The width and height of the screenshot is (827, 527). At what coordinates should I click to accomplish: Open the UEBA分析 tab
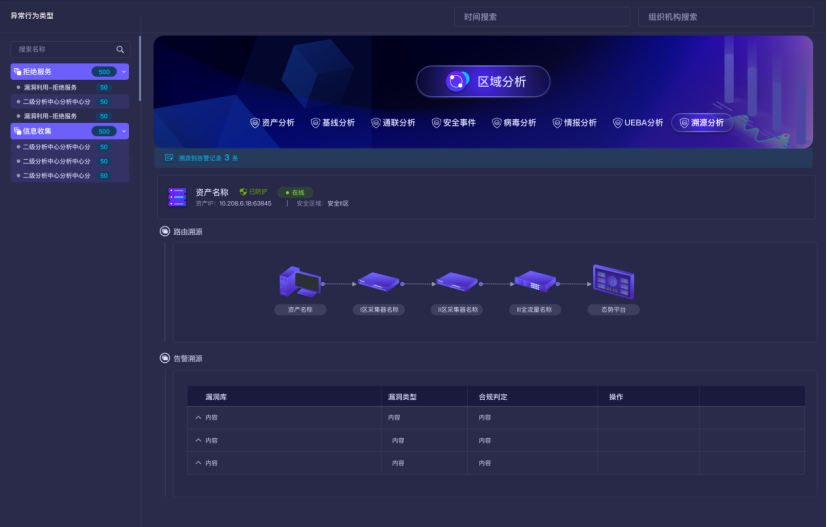[x=637, y=123]
